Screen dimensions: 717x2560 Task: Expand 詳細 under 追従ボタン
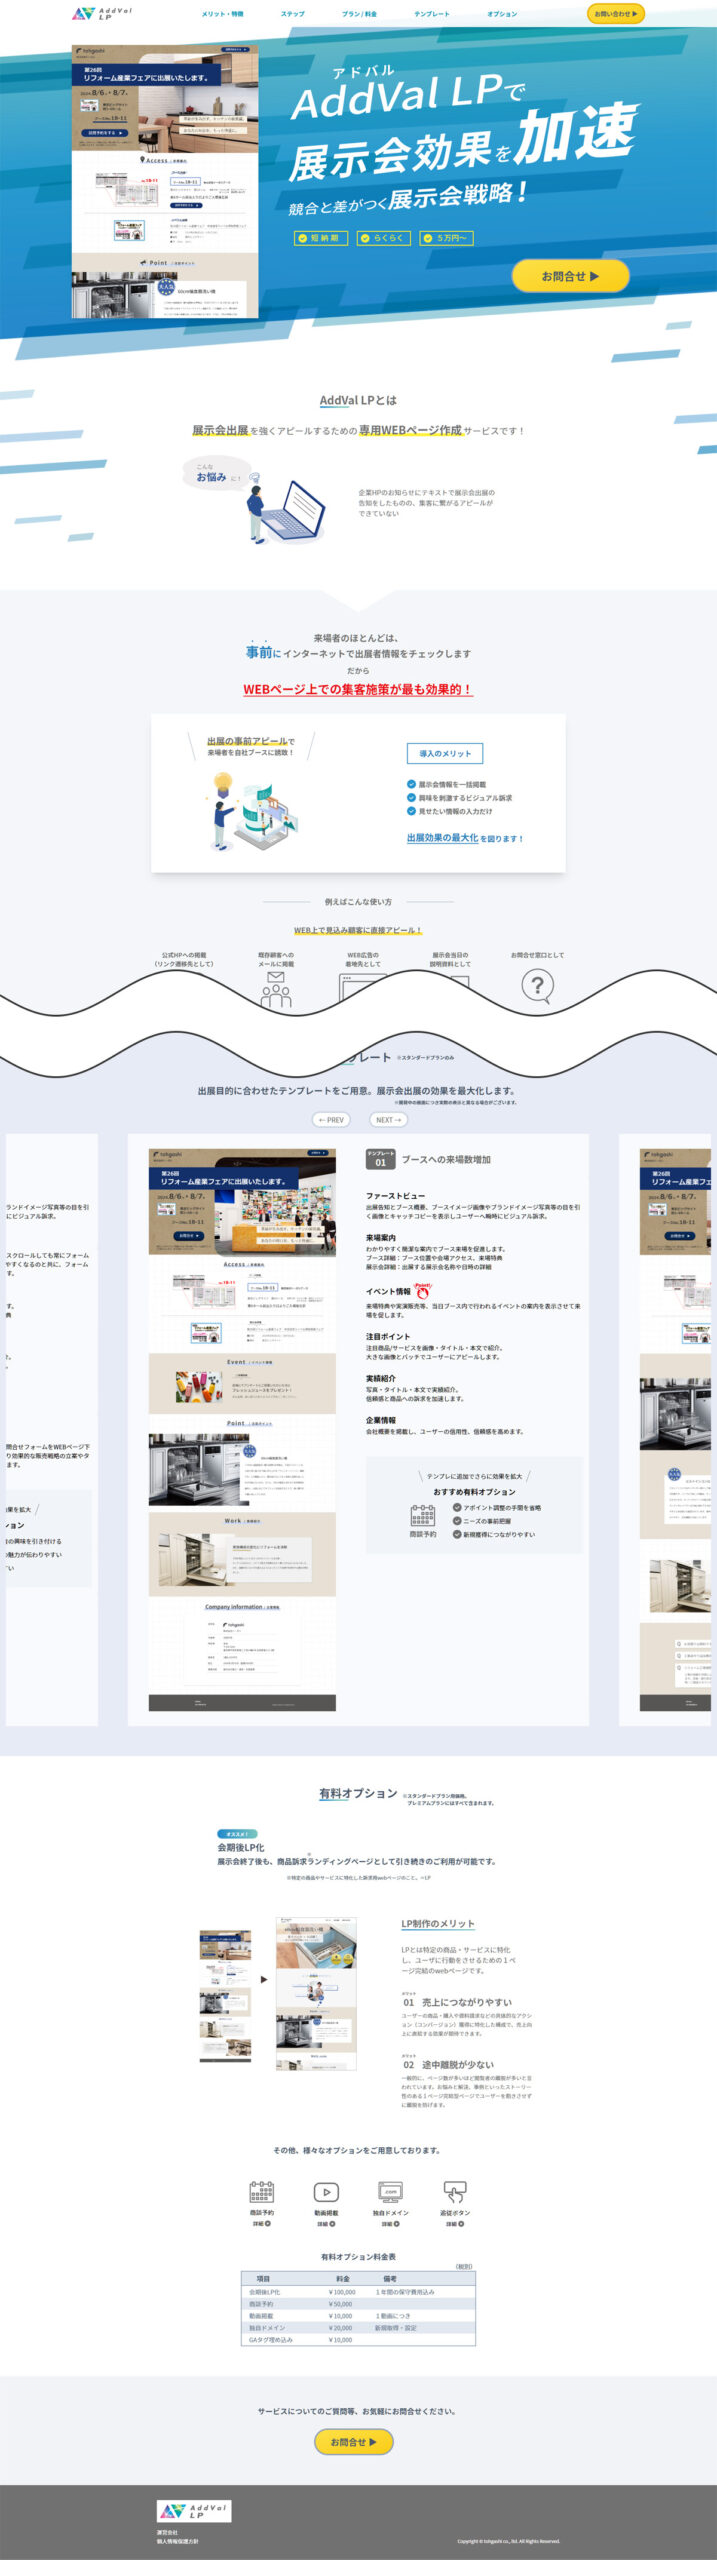(455, 2224)
